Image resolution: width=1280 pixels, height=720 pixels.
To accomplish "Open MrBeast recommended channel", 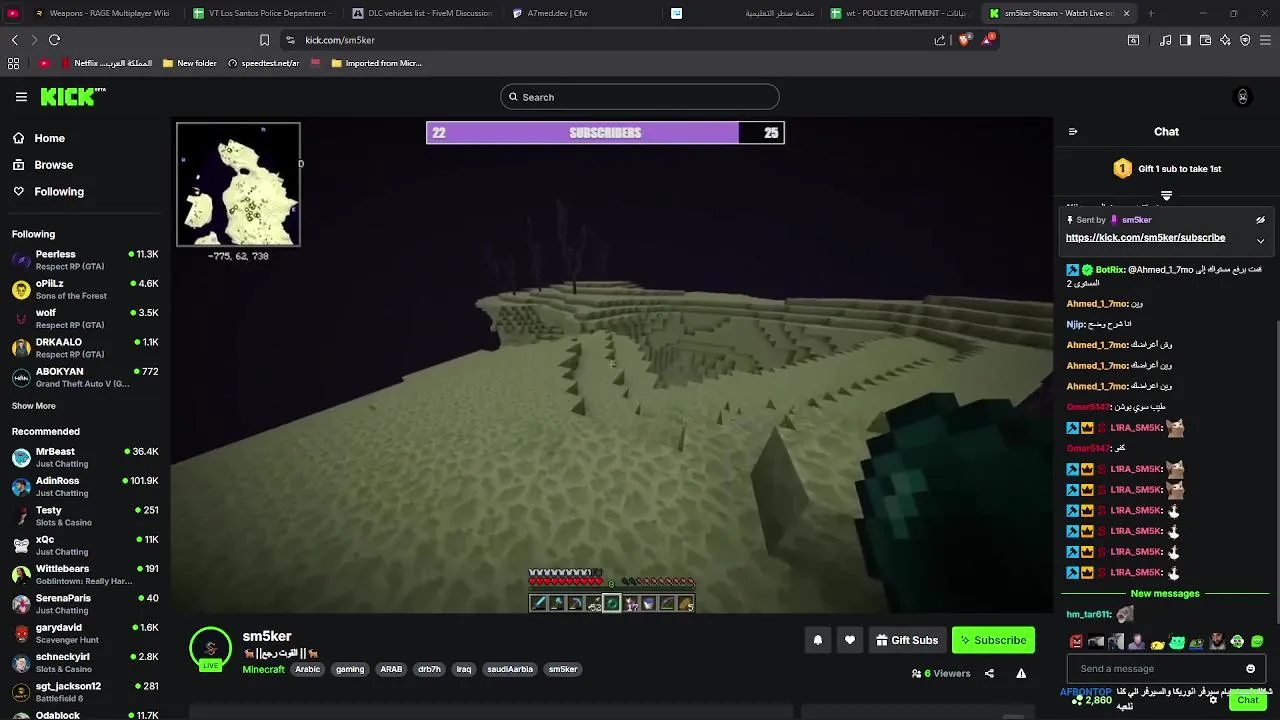I will point(85,458).
